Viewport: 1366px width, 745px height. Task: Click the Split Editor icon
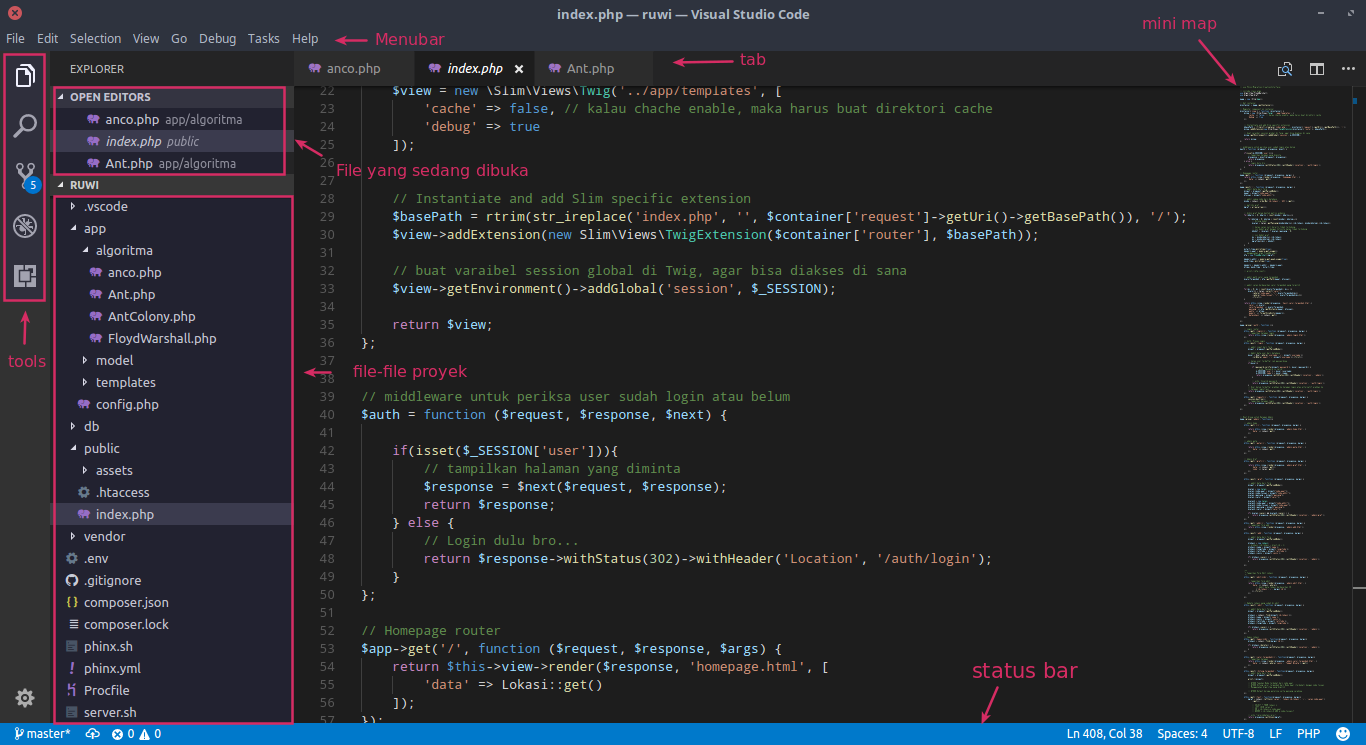pyautogui.click(x=1316, y=68)
